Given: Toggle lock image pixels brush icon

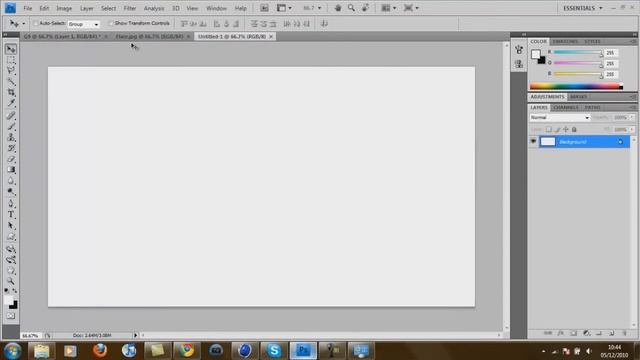Looking at the screenshot, I should [557, 129].
